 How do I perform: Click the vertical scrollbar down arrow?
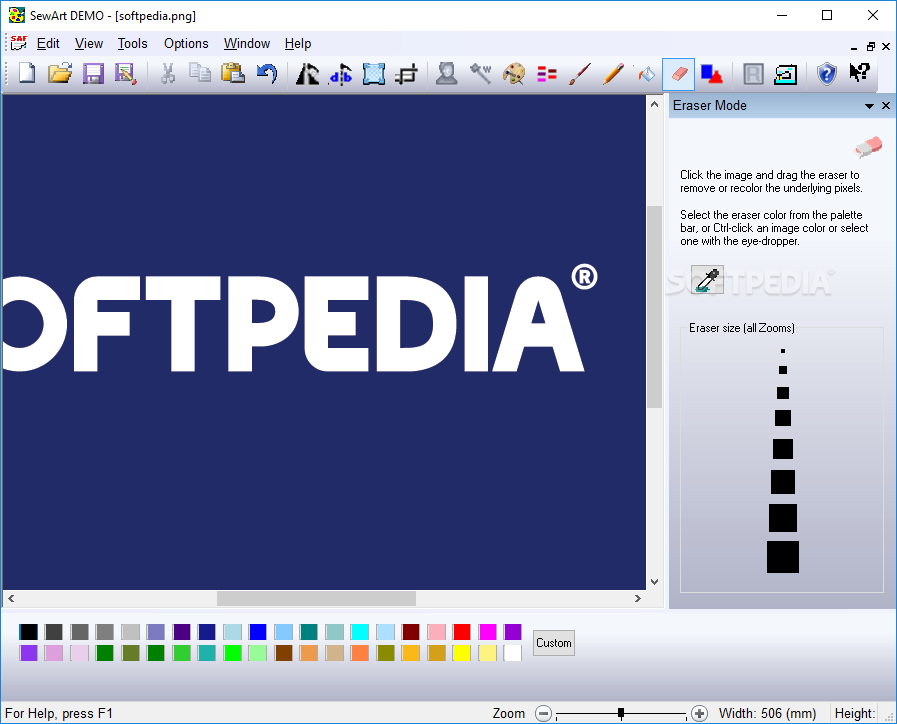(654, 582)
